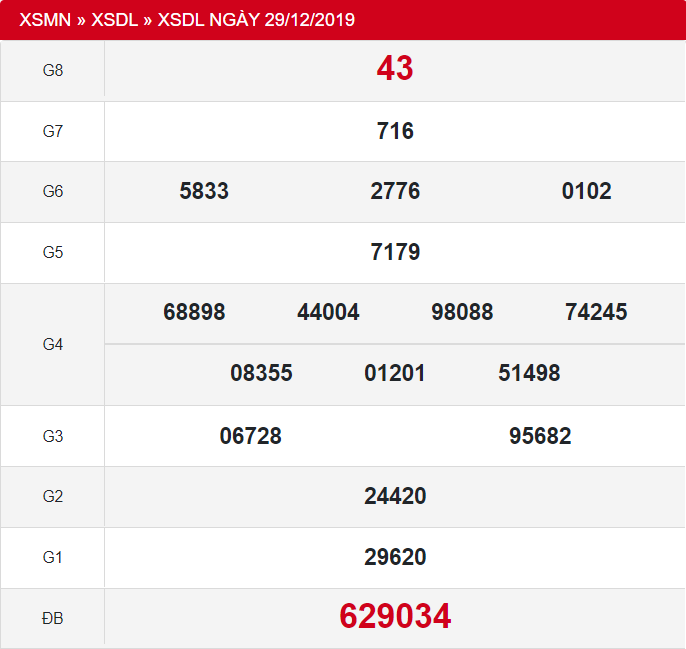Select G4 number 68898
The height and width of the screenshot is (649, 686).
point(194,313)
